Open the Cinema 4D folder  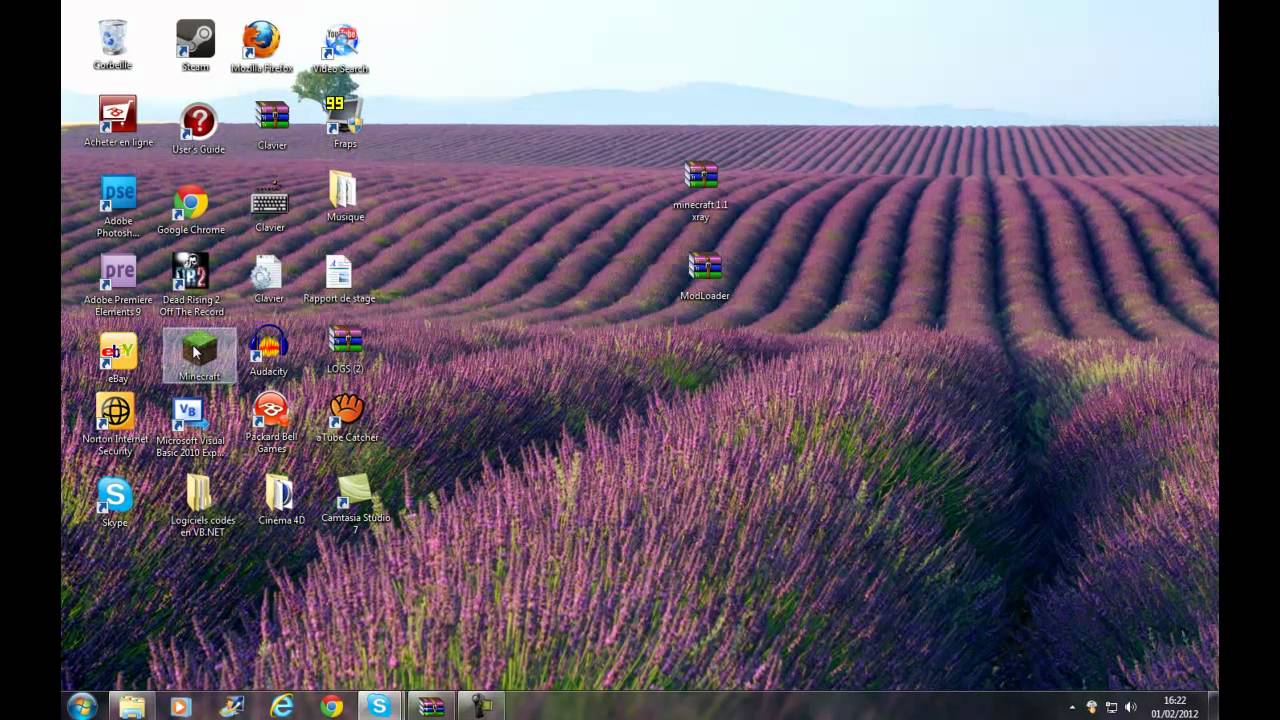point(281,500)
